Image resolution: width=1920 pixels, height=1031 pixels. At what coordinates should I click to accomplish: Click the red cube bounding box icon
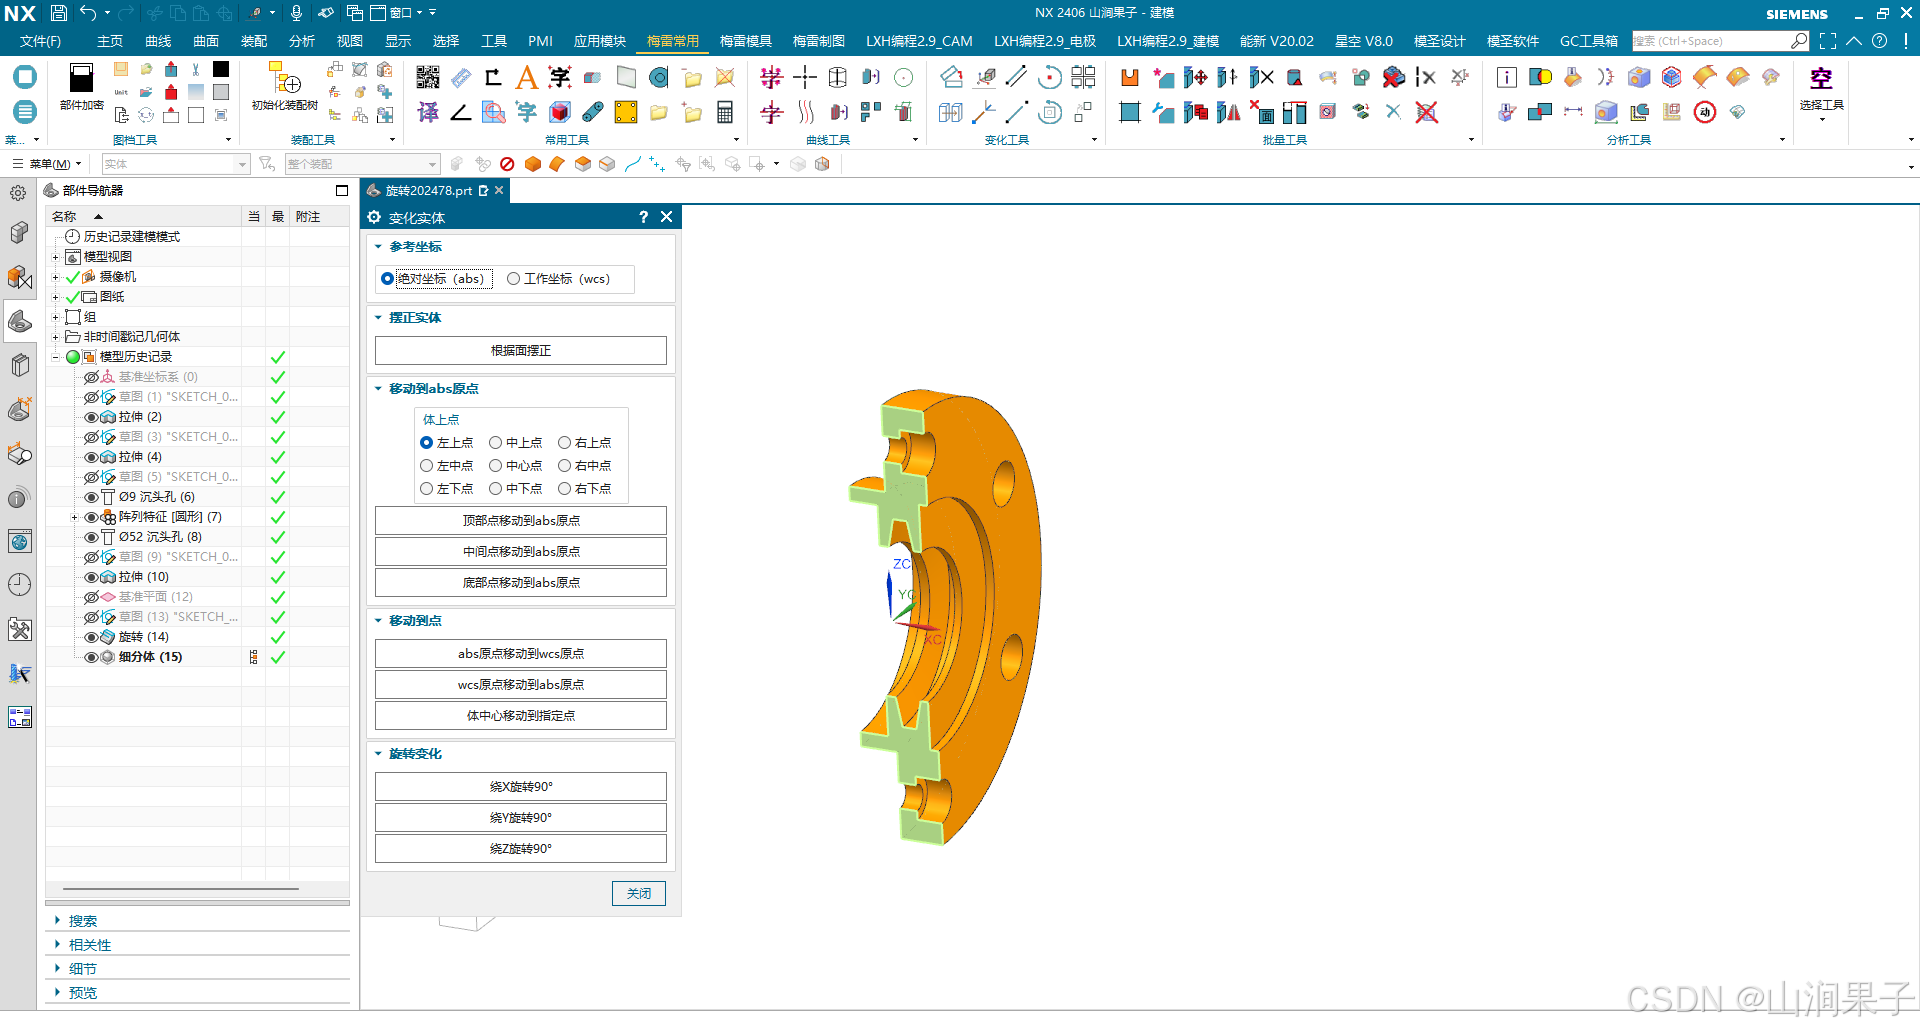[560, 112]
